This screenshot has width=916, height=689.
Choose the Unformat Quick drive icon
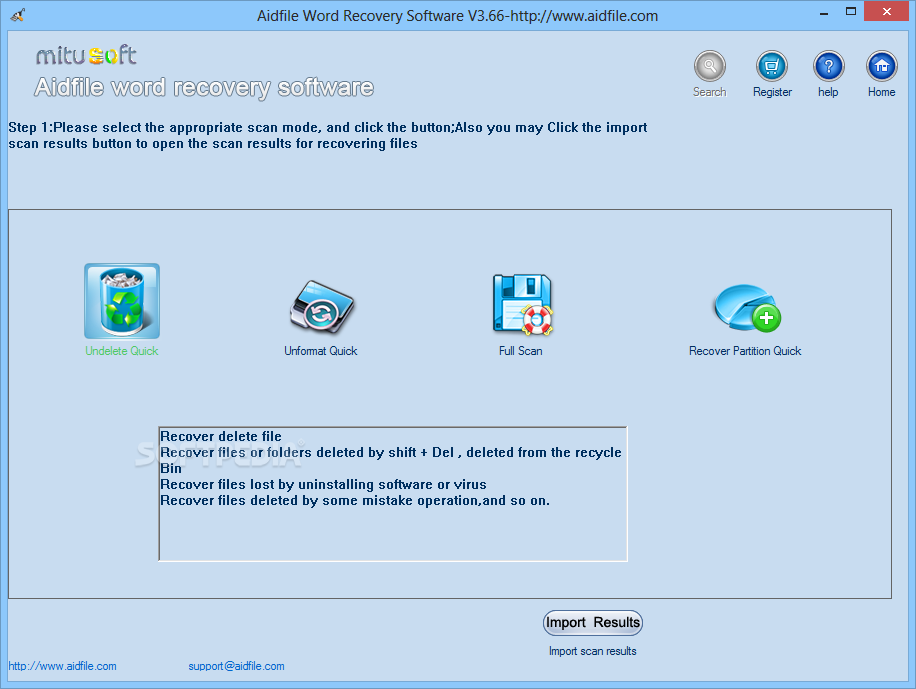(x=322, y=307)
